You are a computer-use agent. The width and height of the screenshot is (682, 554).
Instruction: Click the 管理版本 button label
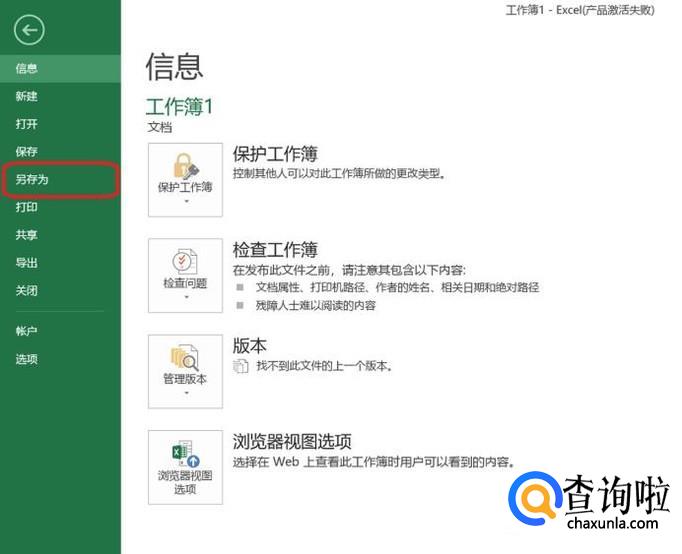click(x=185, y=379)
